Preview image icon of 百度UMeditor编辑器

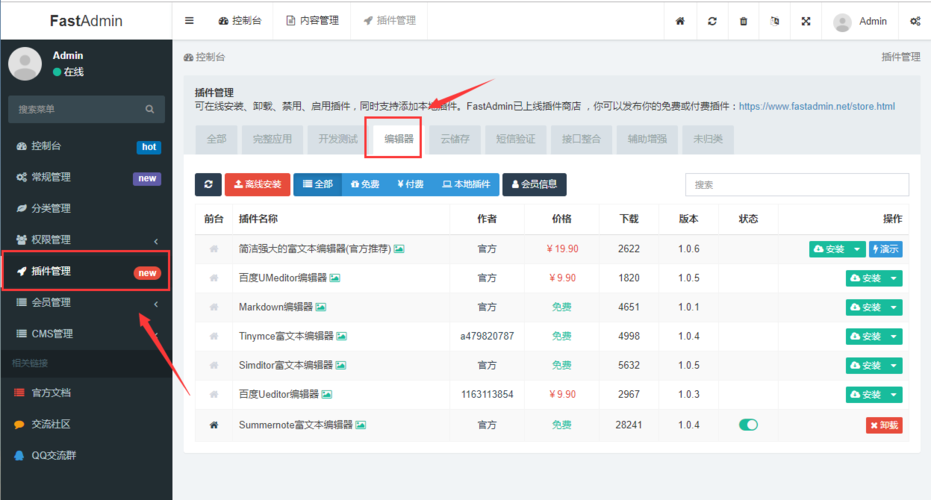tap(335, 278)
